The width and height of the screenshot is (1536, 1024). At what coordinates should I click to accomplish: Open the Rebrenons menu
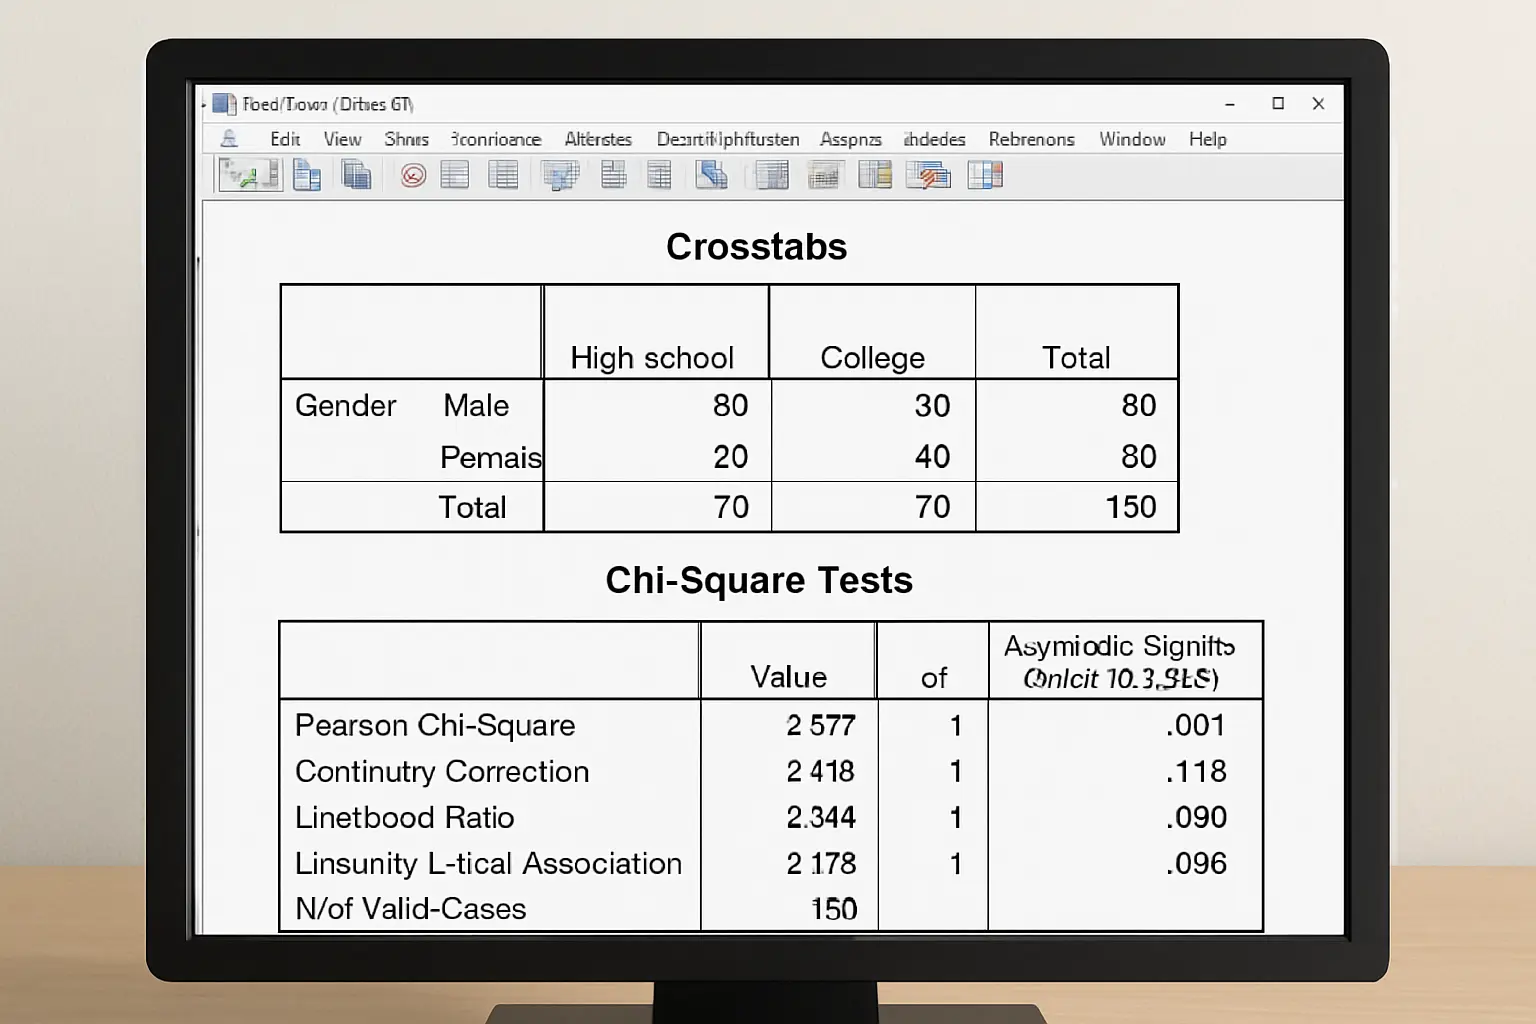tap(1031, 139)
